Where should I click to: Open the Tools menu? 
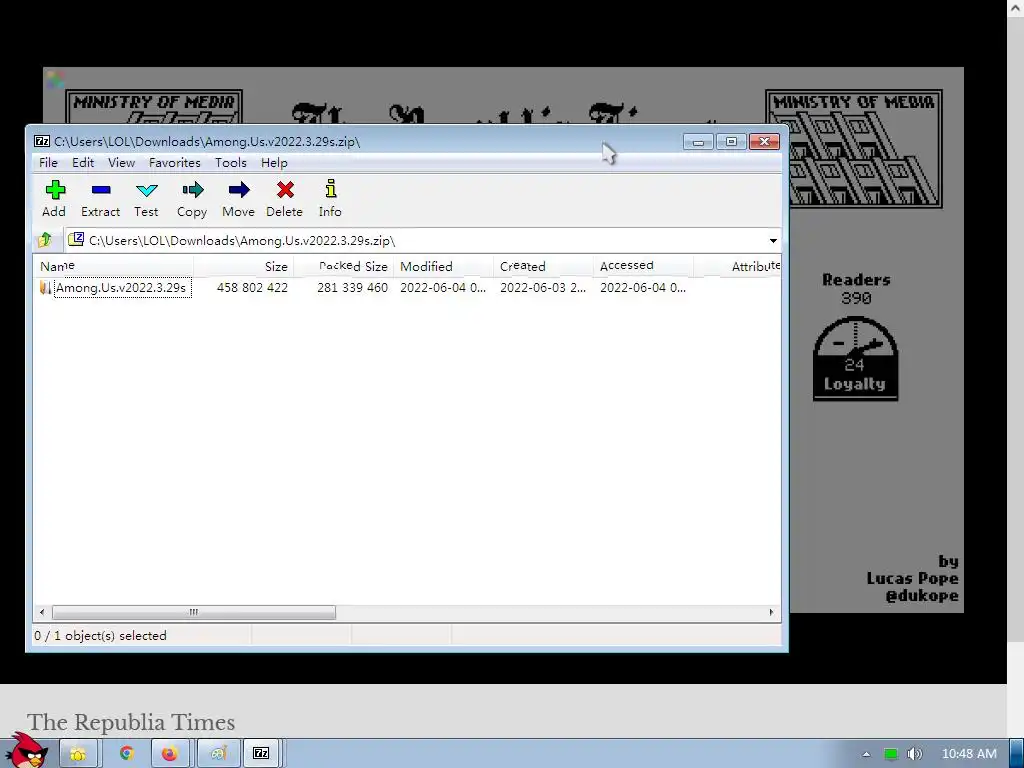pyautogui.click(x=231, y=163)
